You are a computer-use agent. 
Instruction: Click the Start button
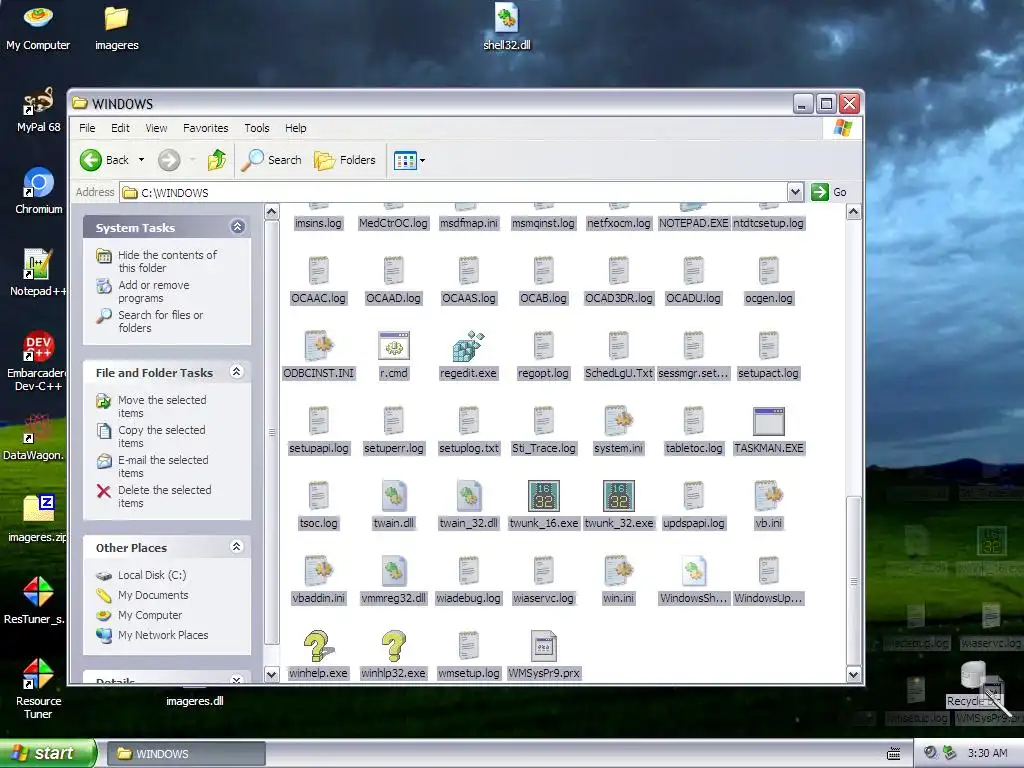tap(47, 753)
